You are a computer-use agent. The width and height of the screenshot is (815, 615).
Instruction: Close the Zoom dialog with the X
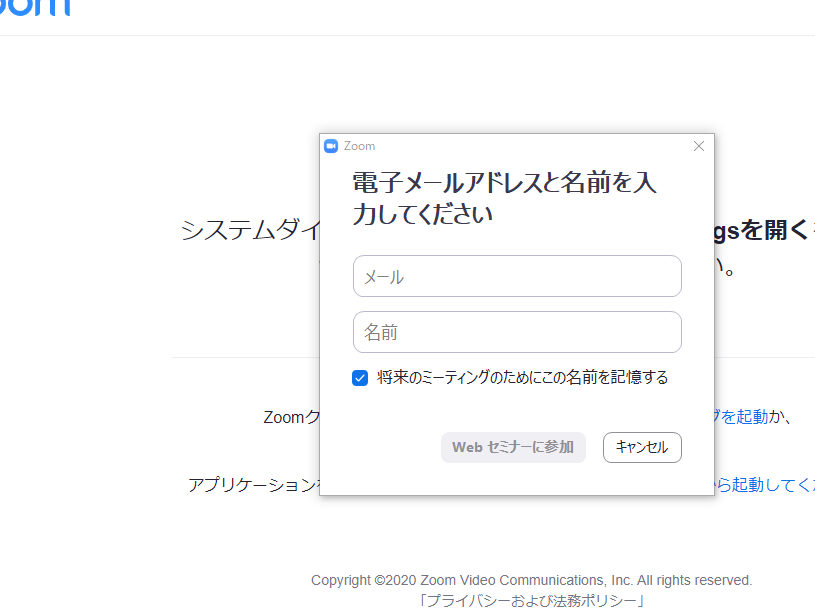click(699, 146)
